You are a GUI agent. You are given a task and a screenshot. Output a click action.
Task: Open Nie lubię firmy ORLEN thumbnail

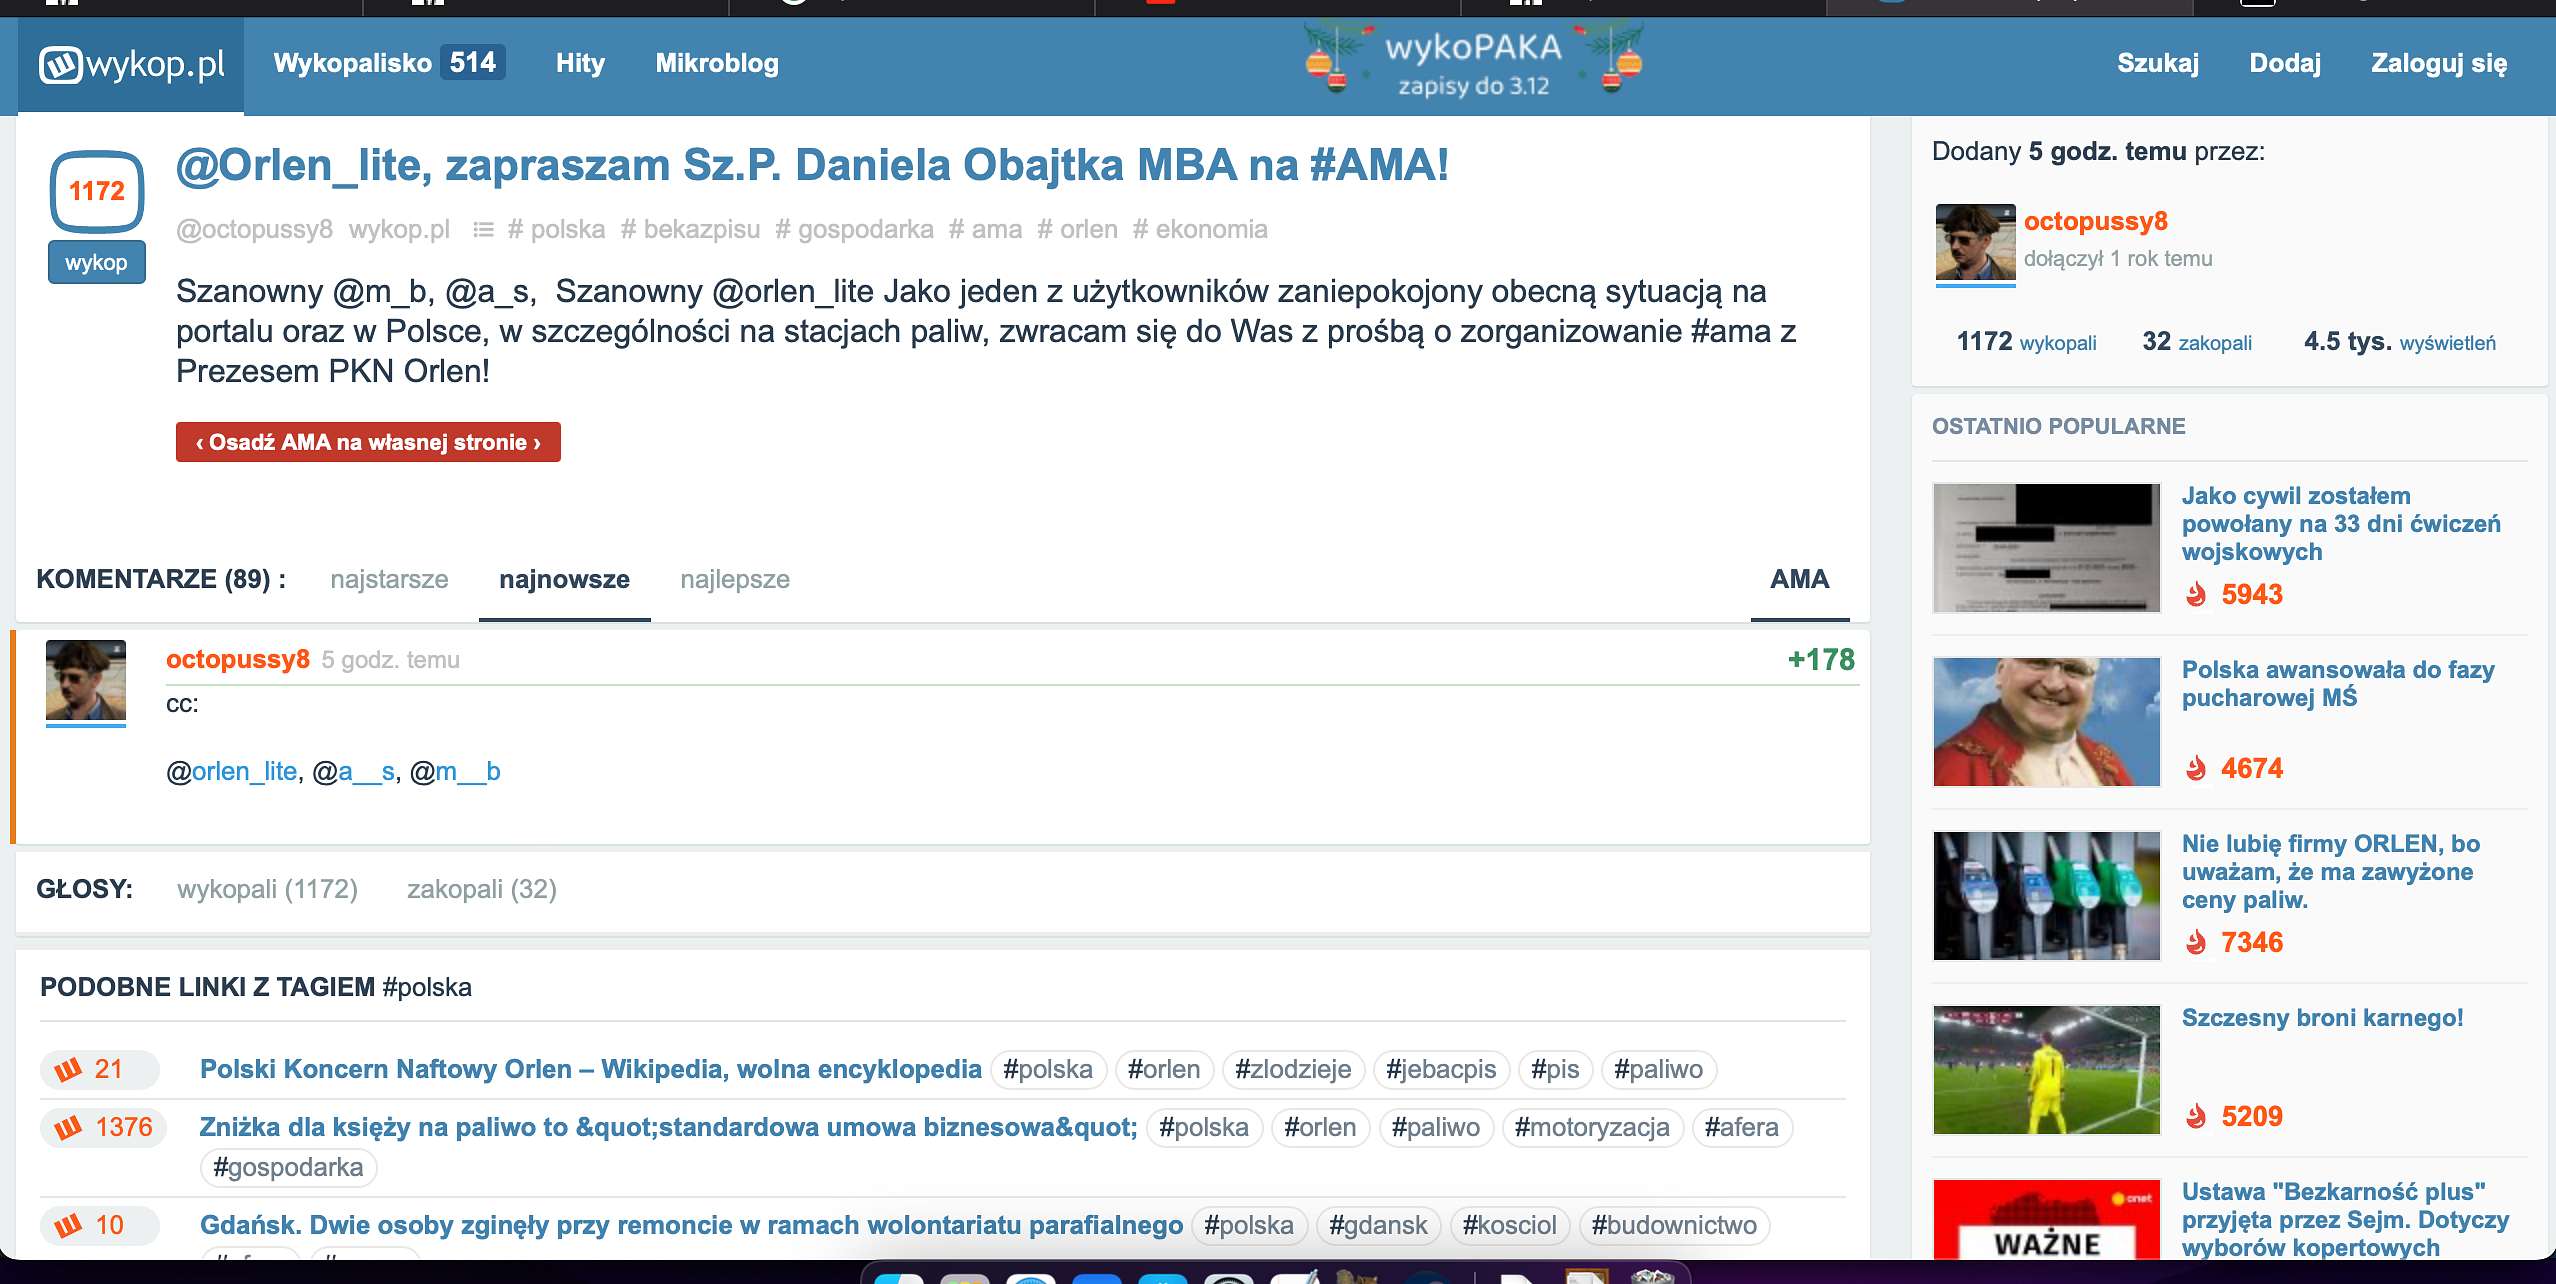[x=2047, y=895]
